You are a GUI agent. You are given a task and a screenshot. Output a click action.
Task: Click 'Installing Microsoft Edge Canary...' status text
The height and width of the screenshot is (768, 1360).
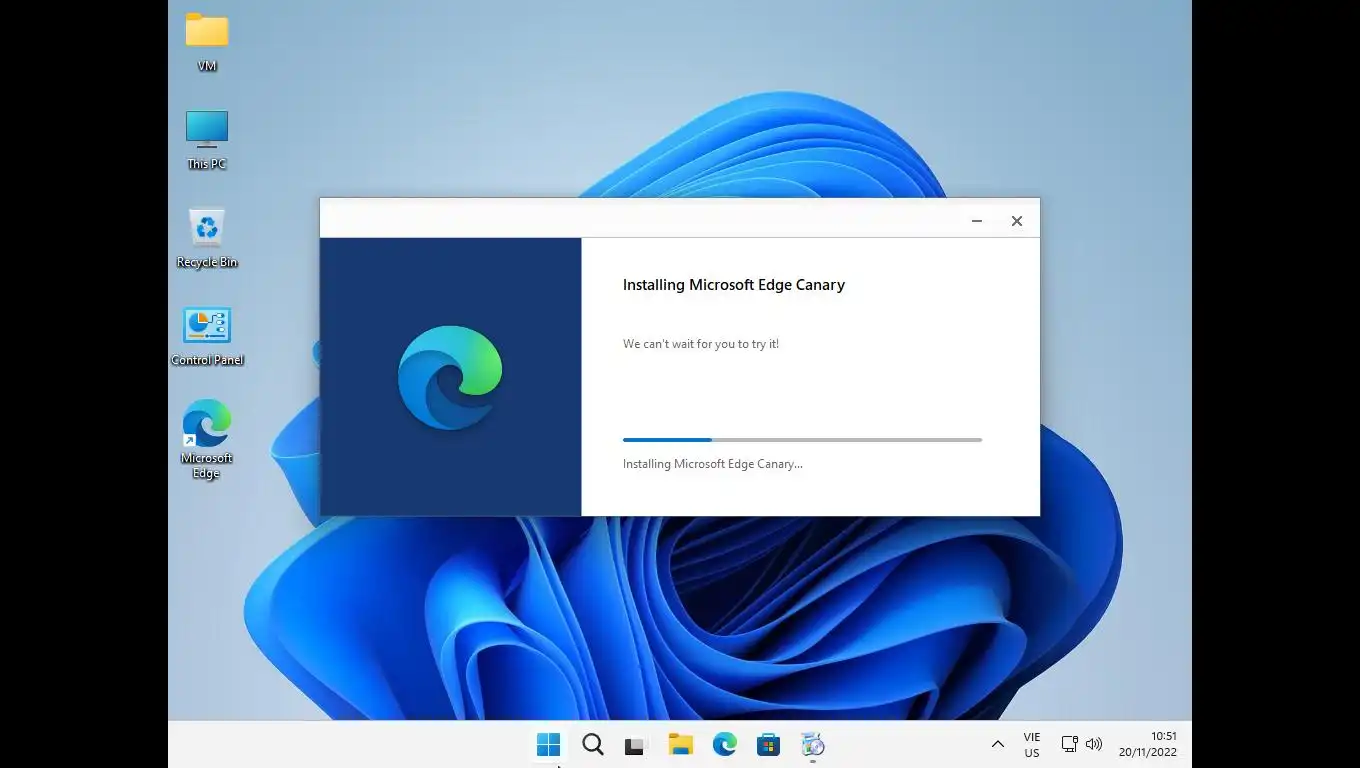pyautogui.click(x=713, y=464)
